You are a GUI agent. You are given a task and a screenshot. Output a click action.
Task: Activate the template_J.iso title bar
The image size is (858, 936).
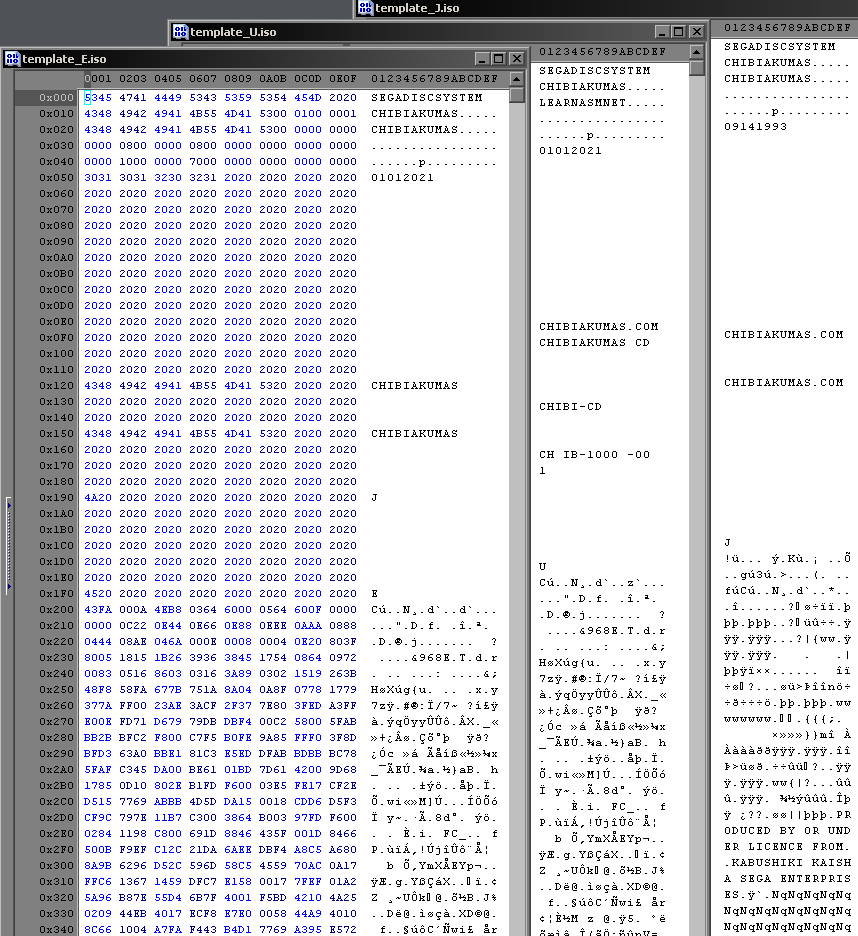click(x=606, y=8)
